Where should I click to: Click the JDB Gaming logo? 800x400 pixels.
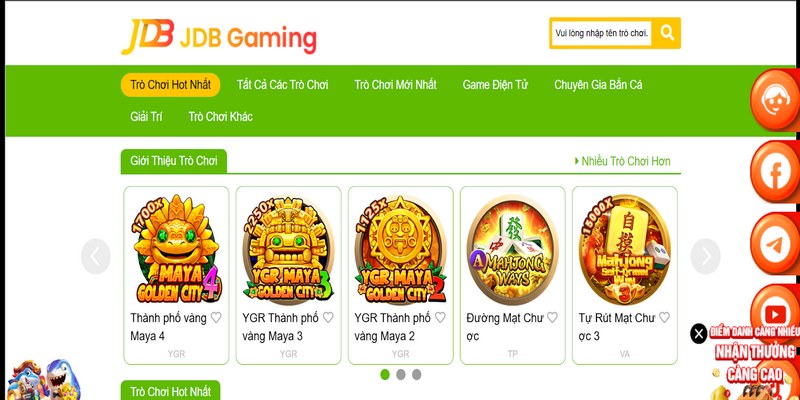click(x=219, y=37)
